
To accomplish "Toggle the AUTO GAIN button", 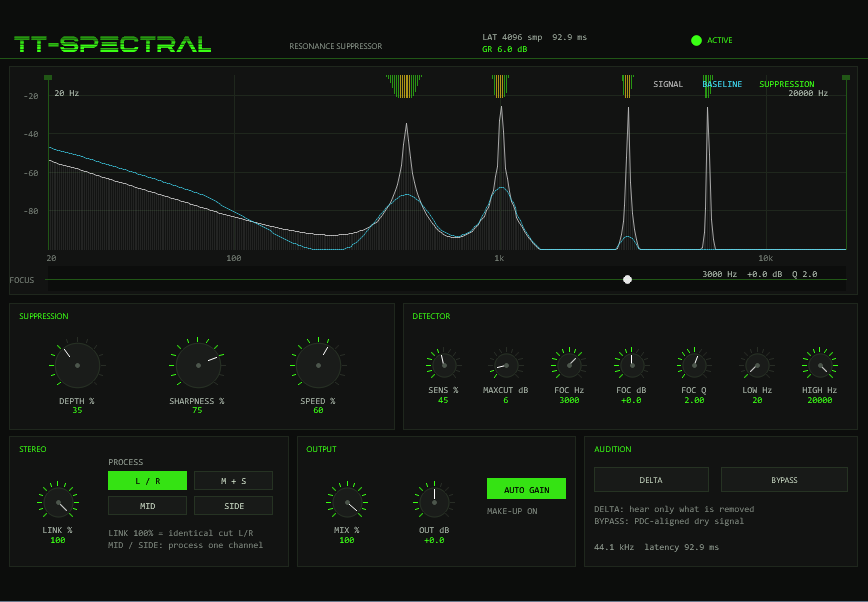I will tap(526, 489).
